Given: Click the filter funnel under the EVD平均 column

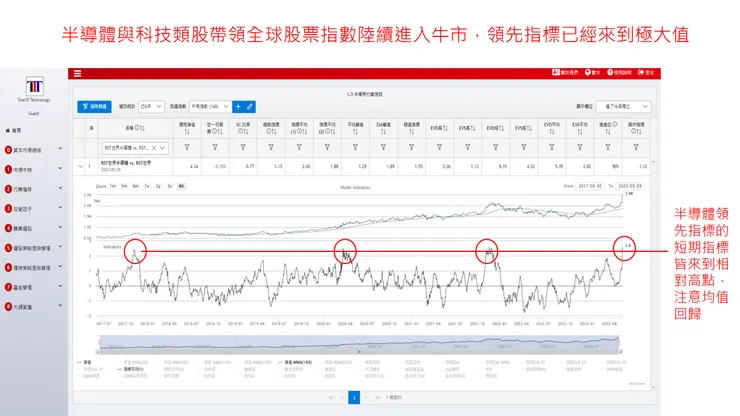Looking at the screenshot, I should tap(552, 147).
